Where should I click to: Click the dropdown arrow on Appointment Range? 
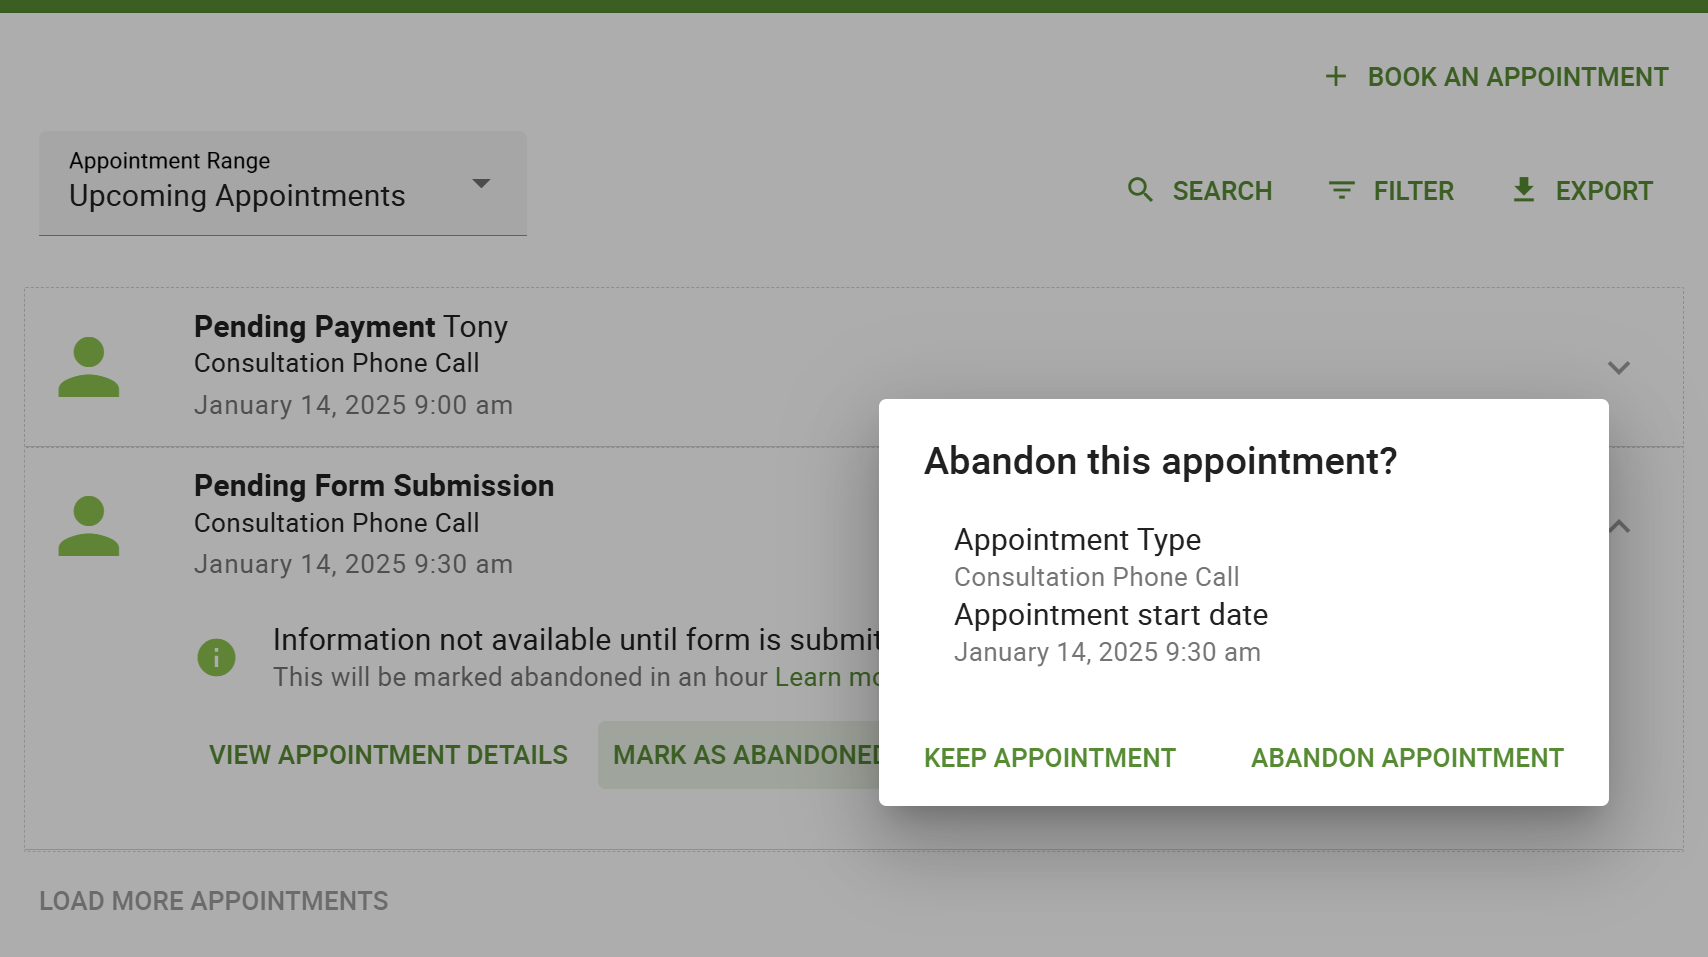(482, 183)
